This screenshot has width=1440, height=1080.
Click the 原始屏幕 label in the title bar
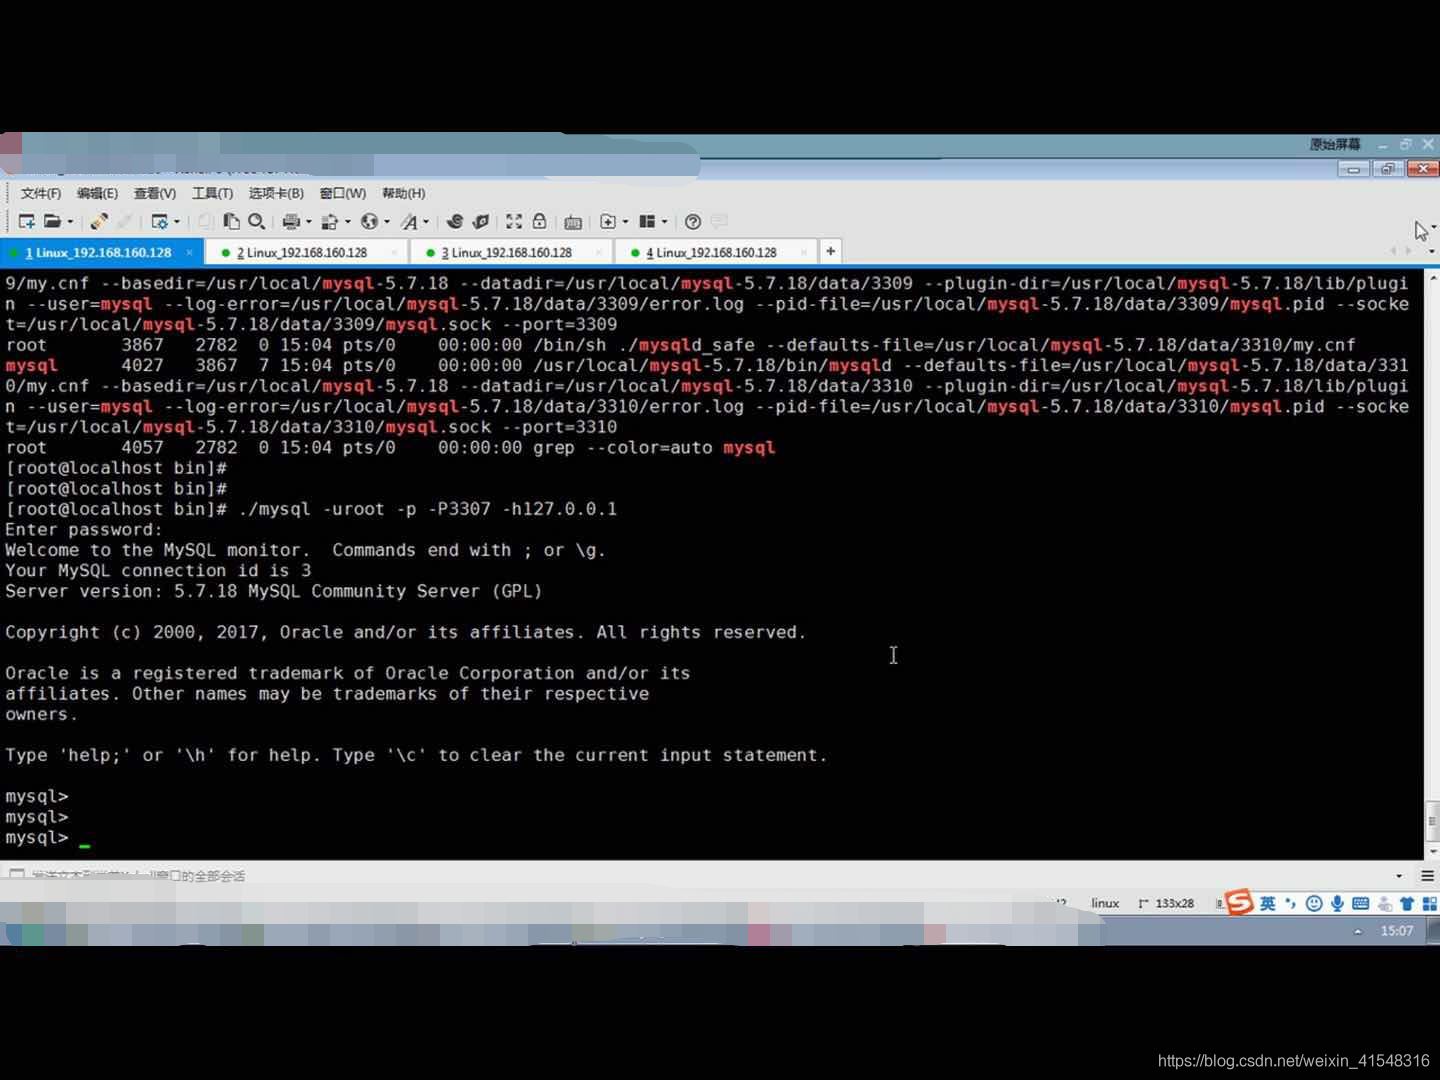tap(1335, 144)
